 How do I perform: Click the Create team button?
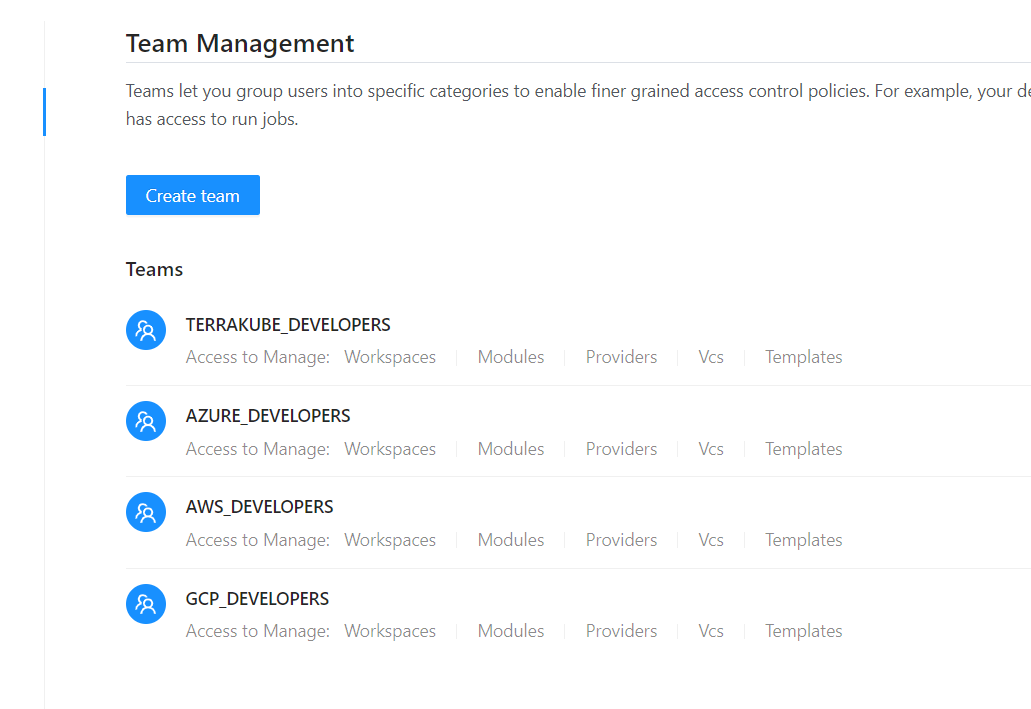[192, 195]
